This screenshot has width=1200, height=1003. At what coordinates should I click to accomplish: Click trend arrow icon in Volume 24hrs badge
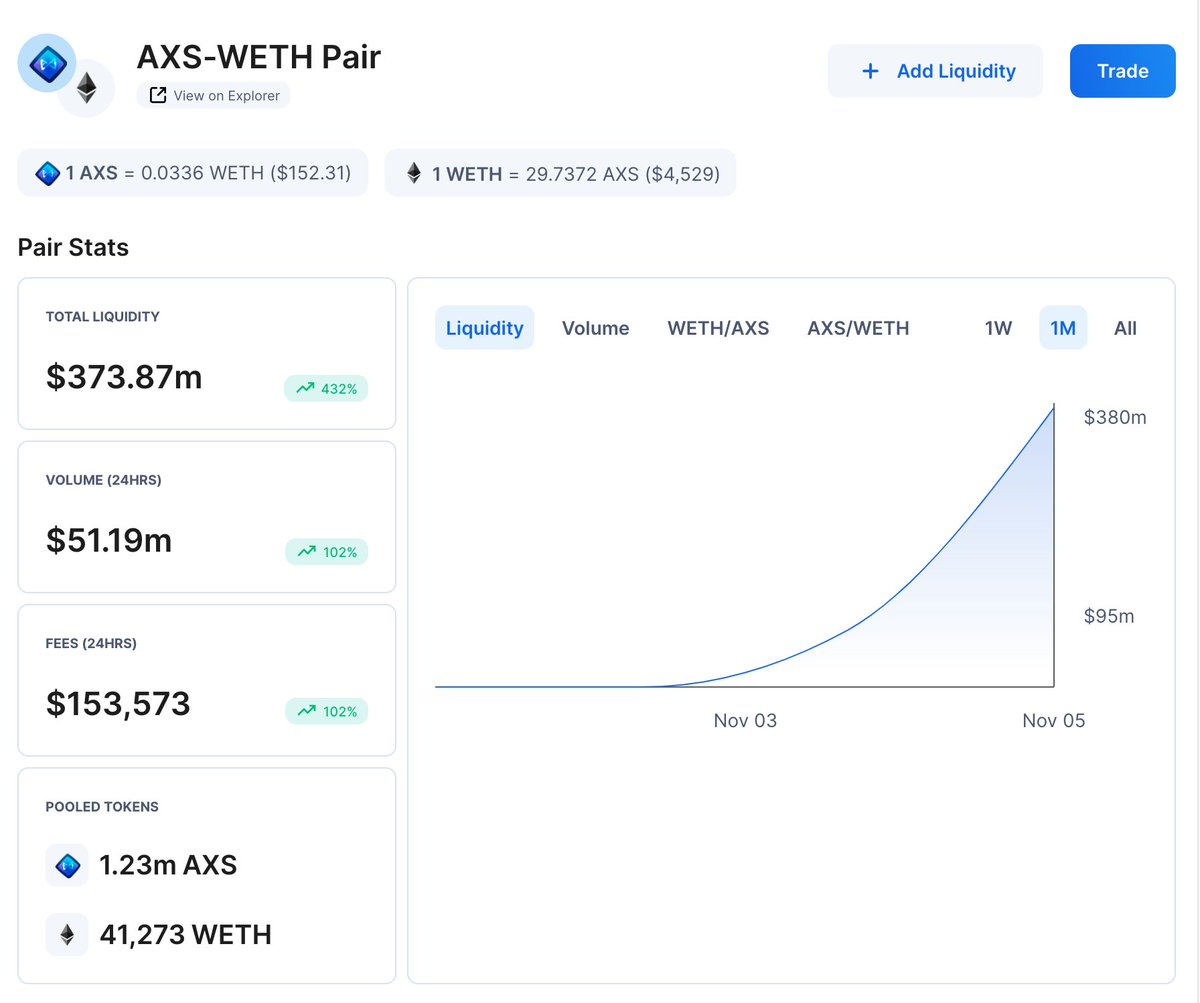pos(305,551)
